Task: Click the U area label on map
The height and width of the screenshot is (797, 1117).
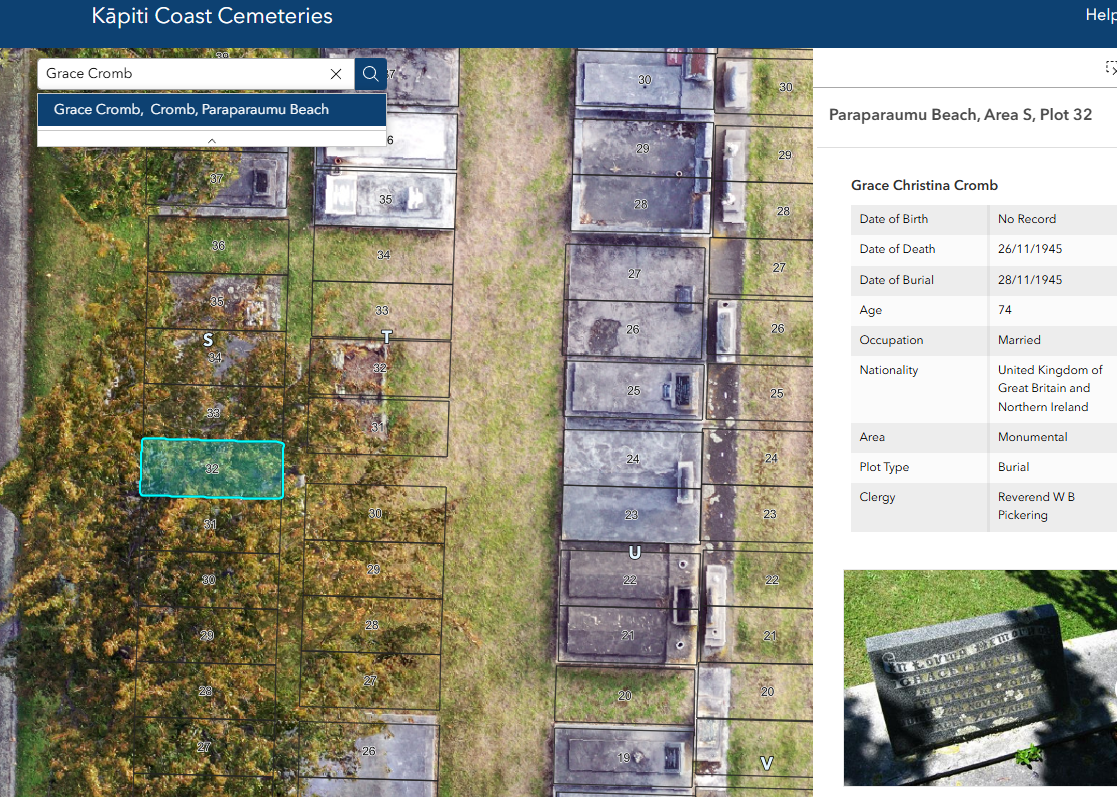Action: click(x=634, y=552)
